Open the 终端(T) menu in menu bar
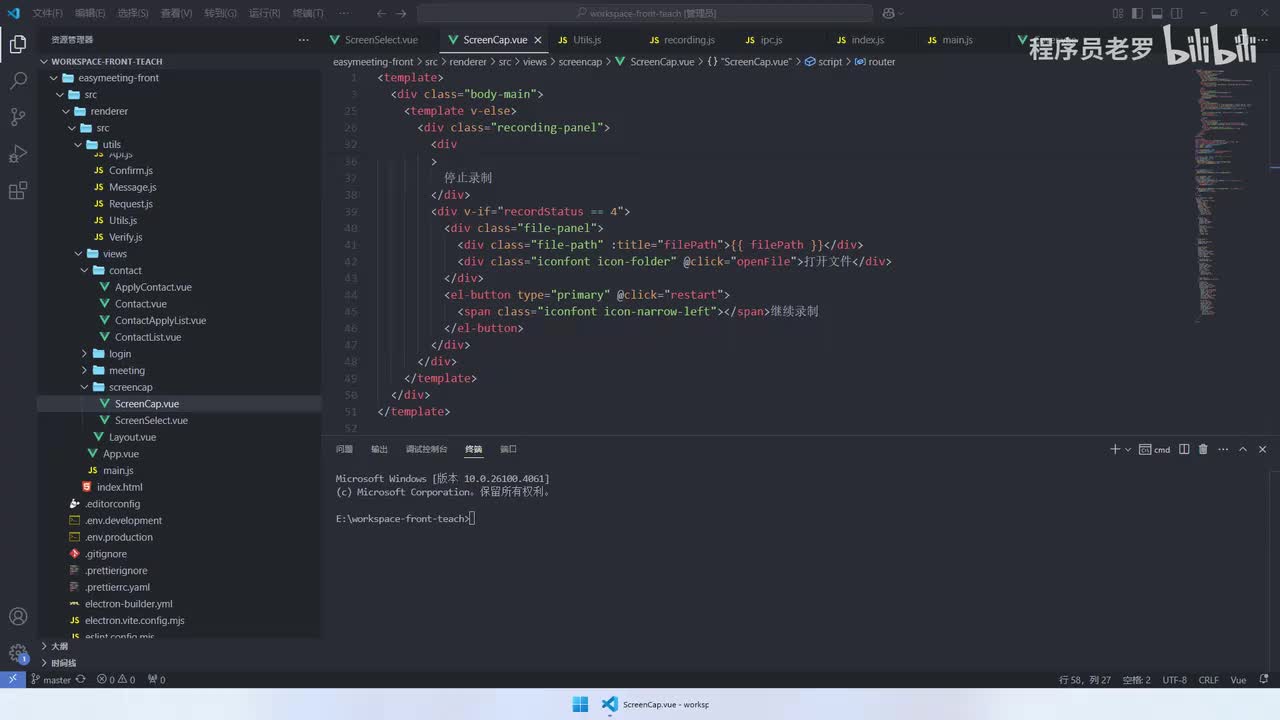The height and width of the screenshot is (720, 1280). [x=308, y=13]
